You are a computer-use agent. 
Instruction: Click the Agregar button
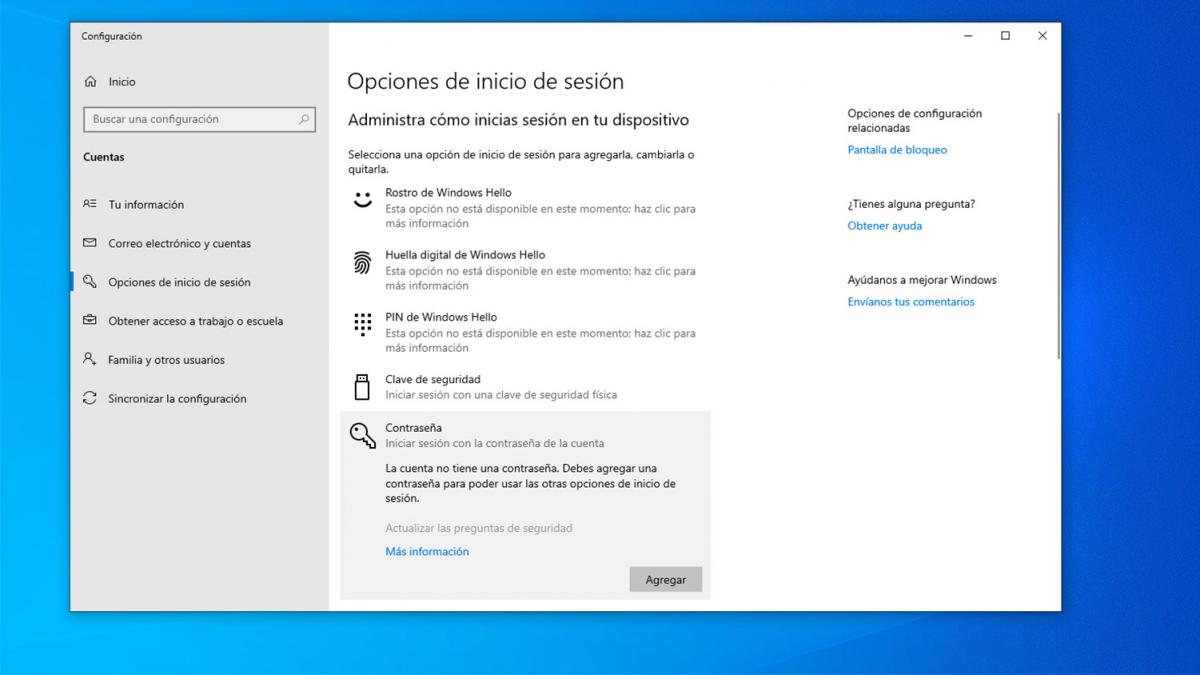point(665,579)
